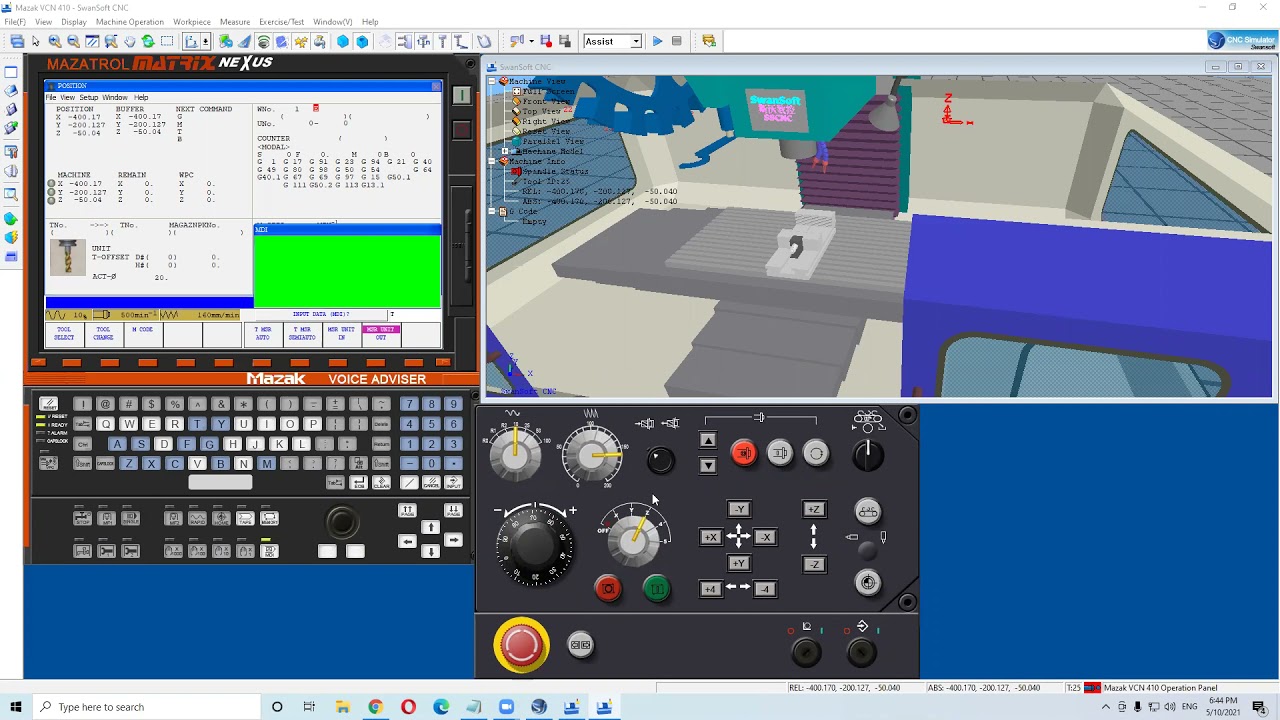Collapse the G Code tree node
1280x720 pixels.
(491, 211)
